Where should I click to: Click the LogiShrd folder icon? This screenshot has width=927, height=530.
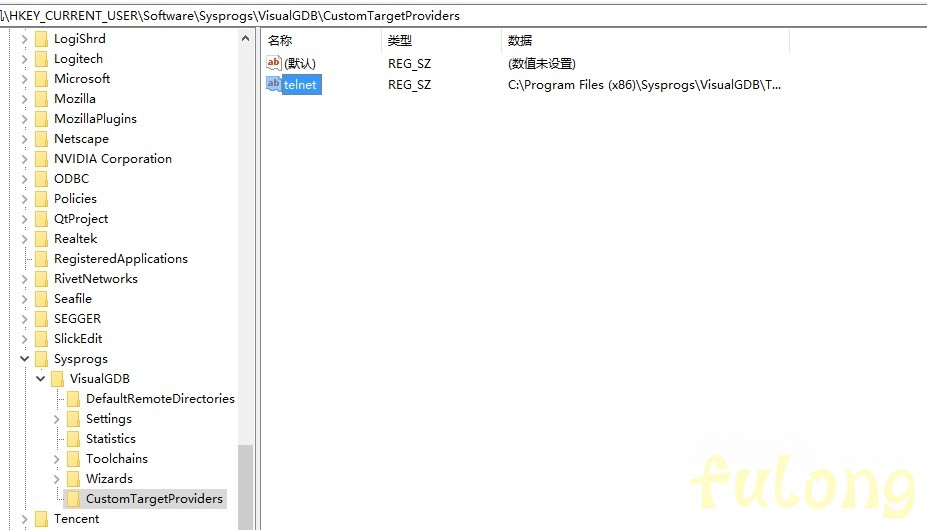click(41, 39)
